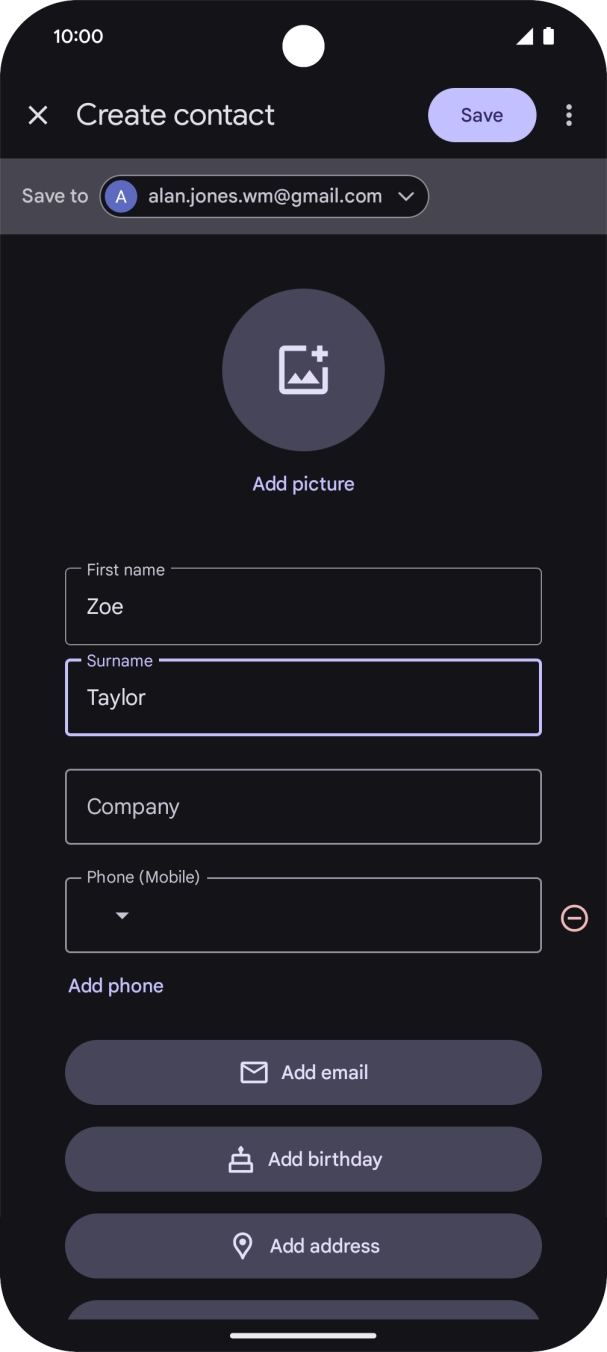This screenshot has height=1352, width=607.
Task: Open the phone country code dropdown arrow
Action: pos(122,915)
